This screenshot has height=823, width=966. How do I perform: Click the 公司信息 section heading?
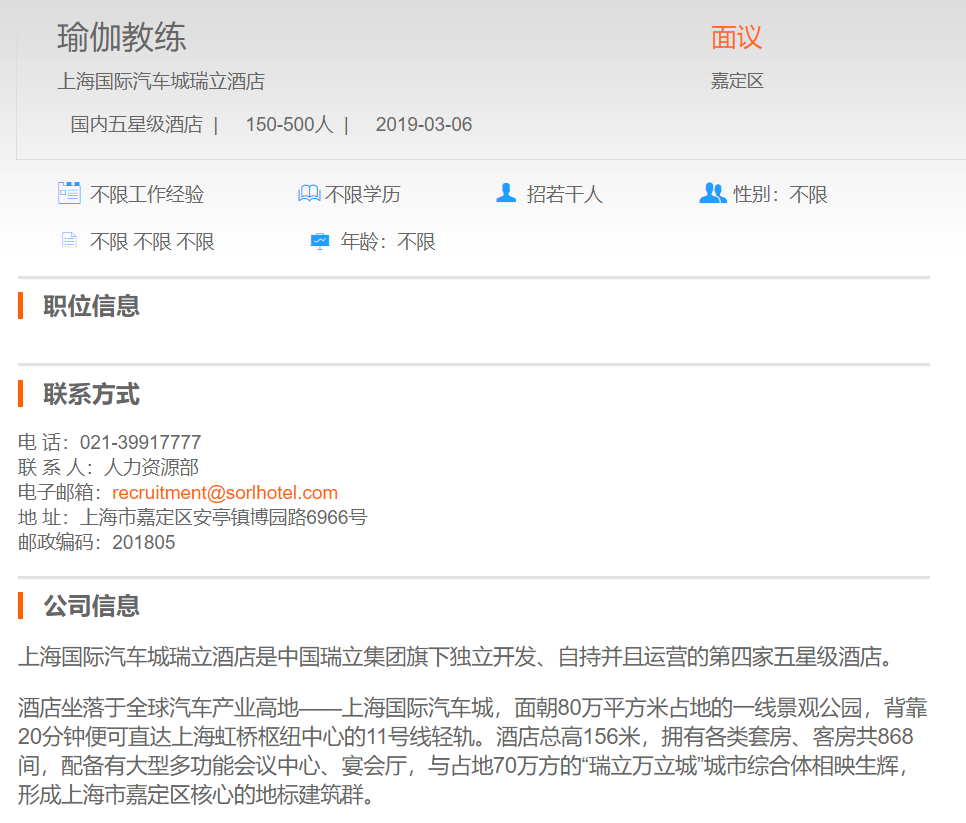point(91,606)
